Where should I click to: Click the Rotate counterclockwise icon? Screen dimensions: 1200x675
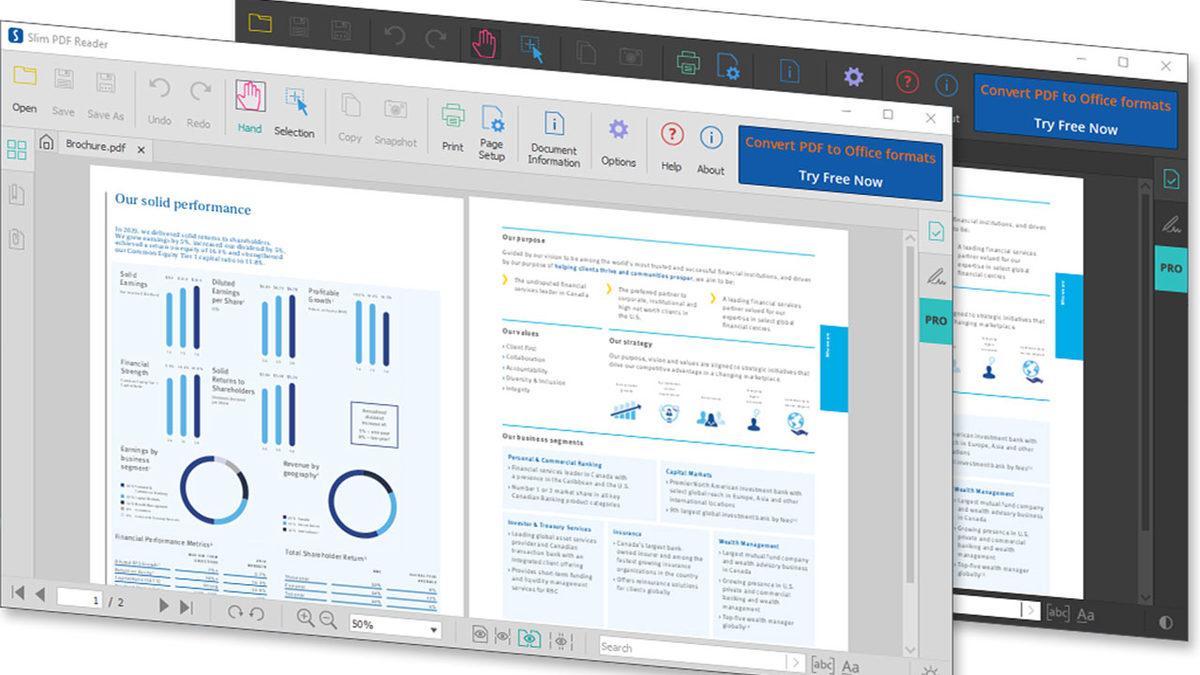tap(257, 614)
